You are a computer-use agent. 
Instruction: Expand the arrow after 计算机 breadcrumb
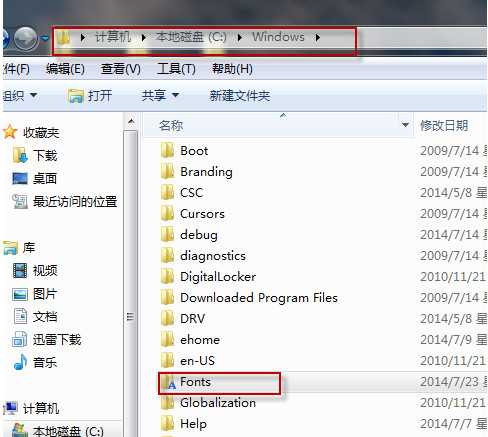coord(144,37)
